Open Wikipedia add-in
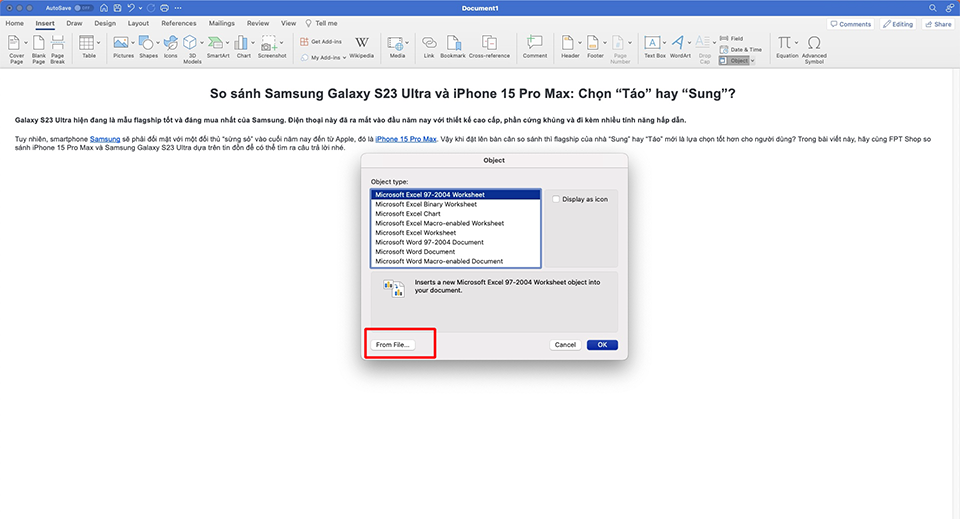The height and width of the screenshot is (519, 960). tap(362, 47)
